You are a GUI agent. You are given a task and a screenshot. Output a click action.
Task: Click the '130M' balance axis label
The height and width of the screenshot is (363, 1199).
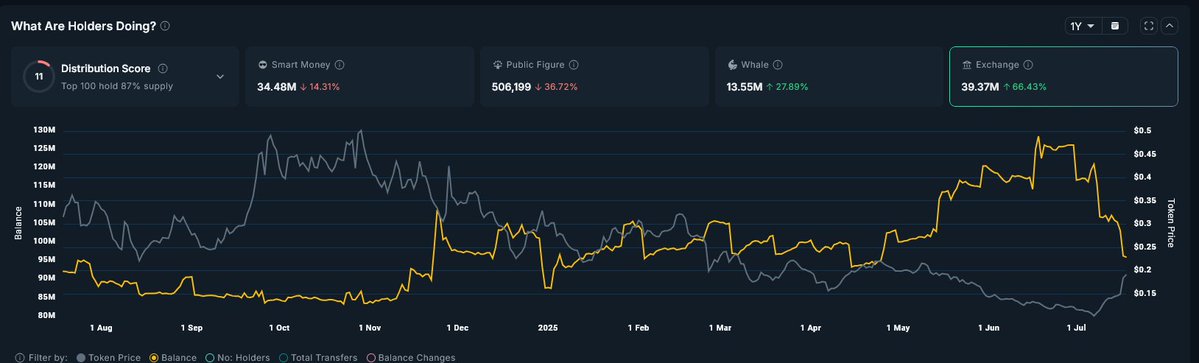coord(44,130)
